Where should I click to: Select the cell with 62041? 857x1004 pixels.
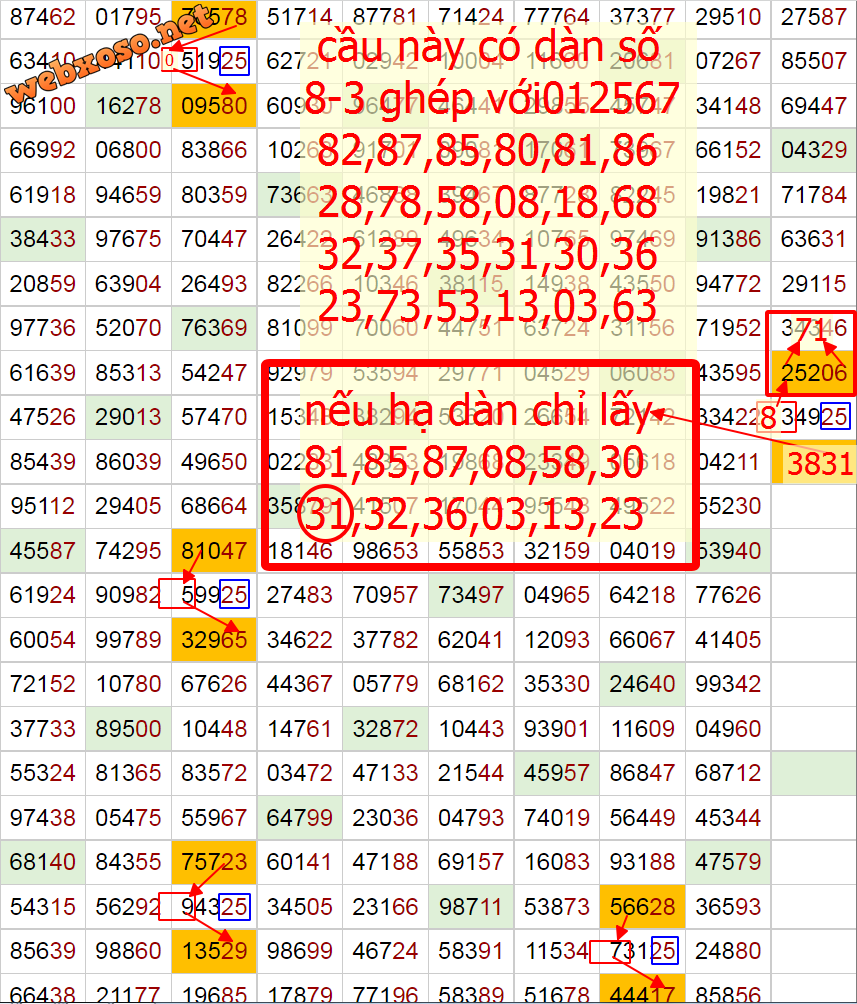click(x=471, y=640)
